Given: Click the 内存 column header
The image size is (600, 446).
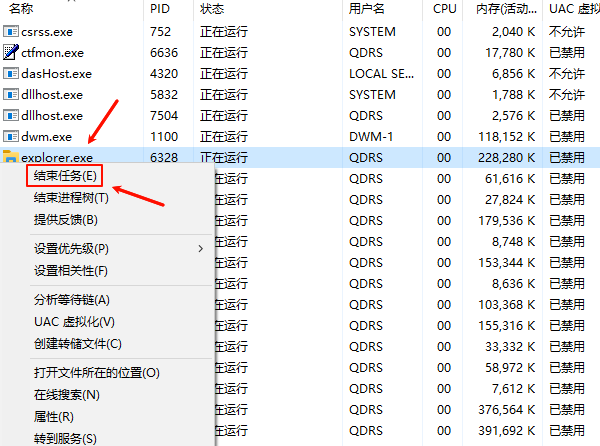Looking at the screenshot, I should point(499,9).
